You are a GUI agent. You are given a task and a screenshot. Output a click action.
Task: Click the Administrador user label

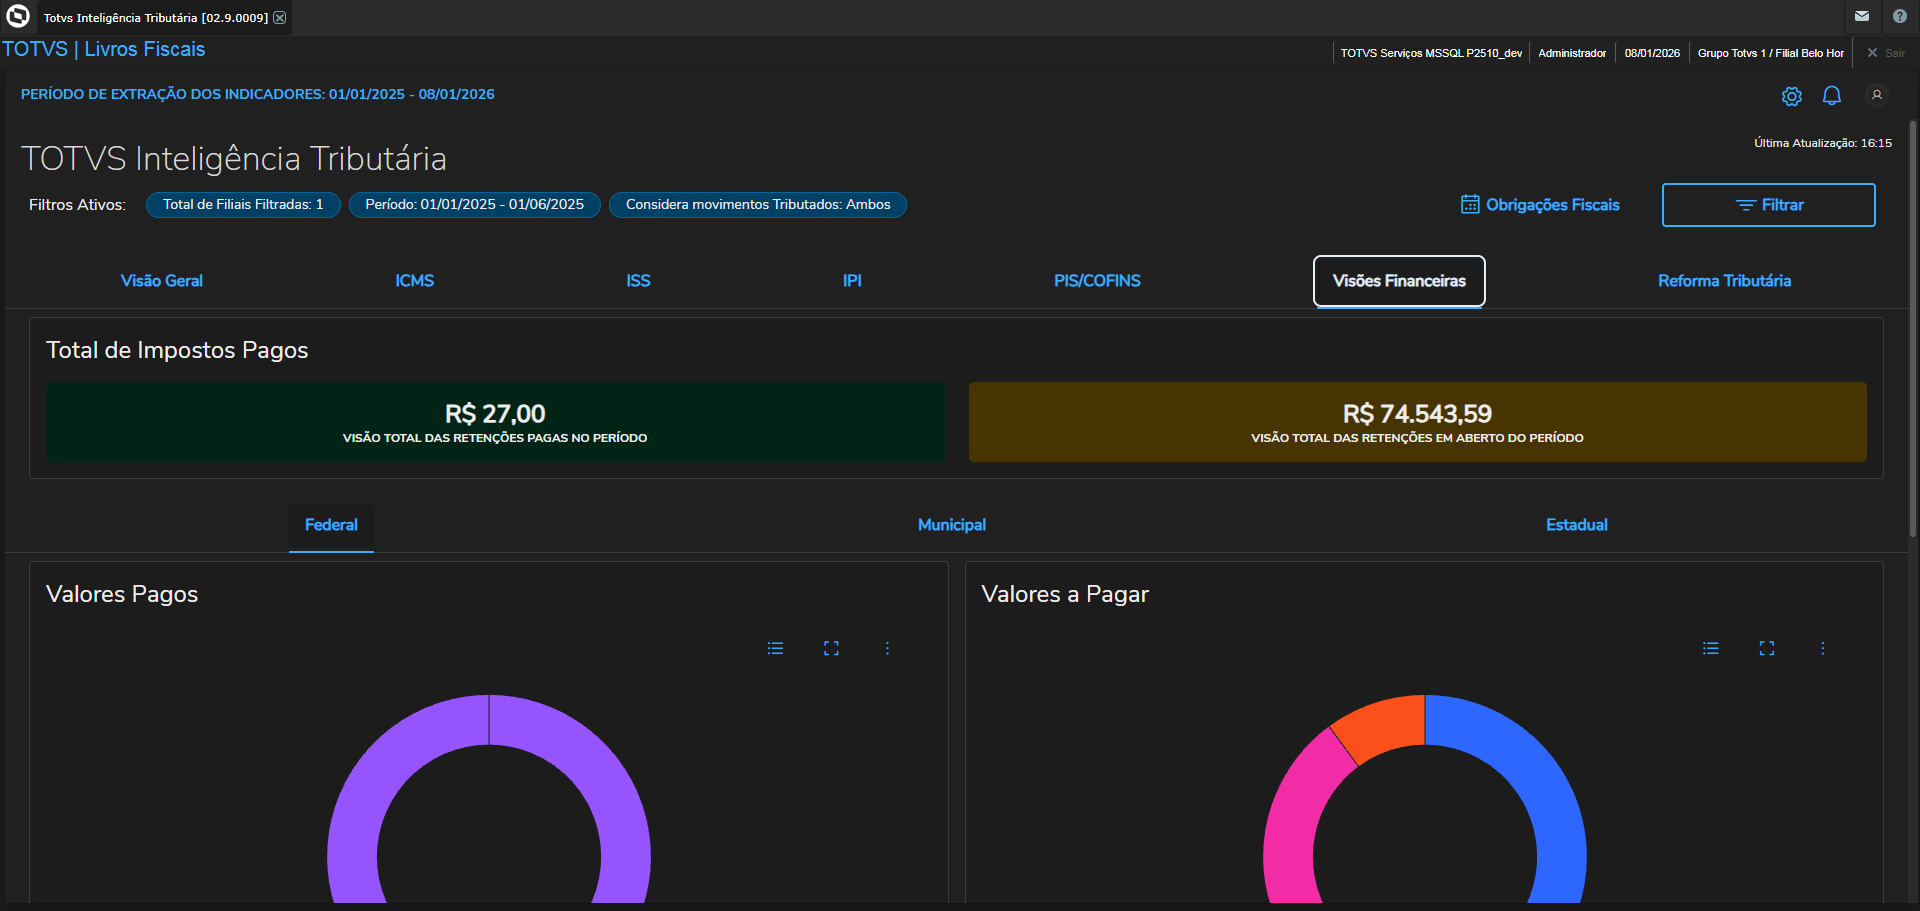coord(1572,53)
